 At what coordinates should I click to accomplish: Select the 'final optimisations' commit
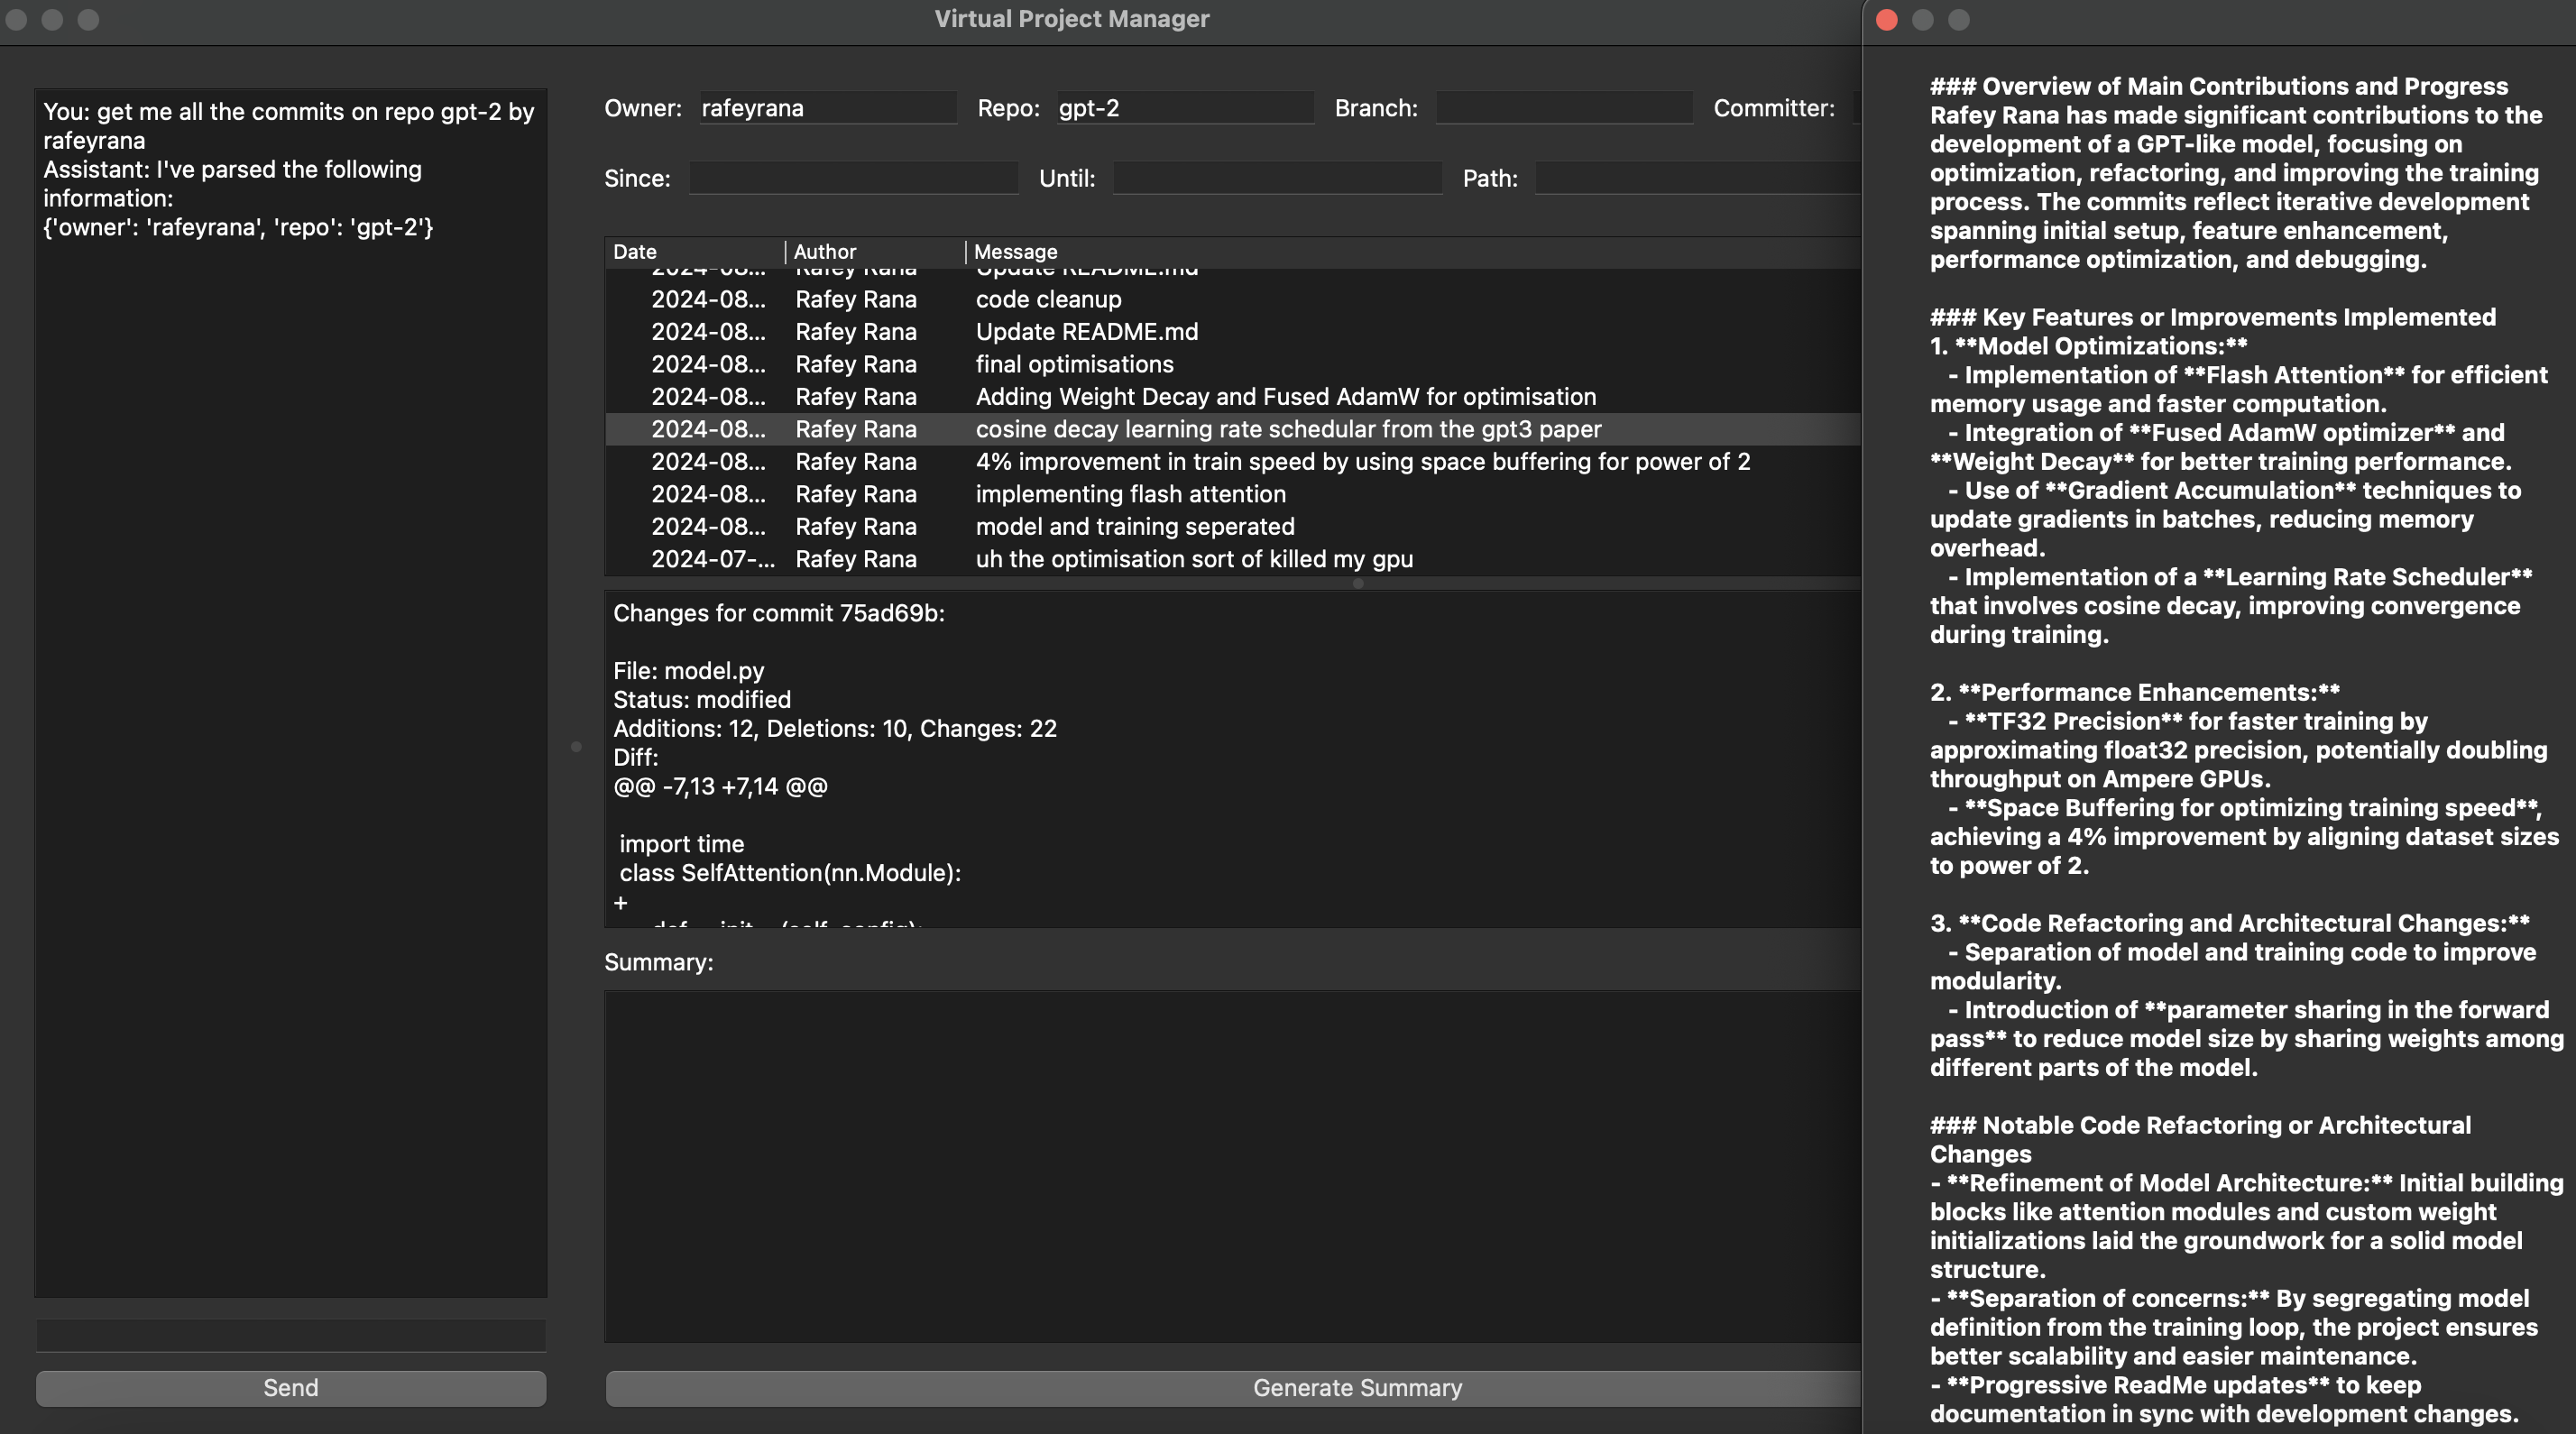[x=1074, y=364]
